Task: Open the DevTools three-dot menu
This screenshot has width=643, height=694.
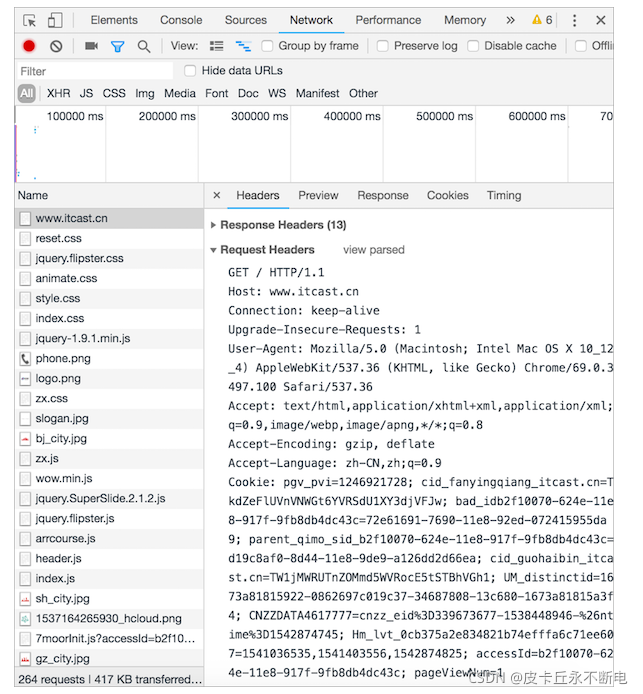Action: [574, 20]
